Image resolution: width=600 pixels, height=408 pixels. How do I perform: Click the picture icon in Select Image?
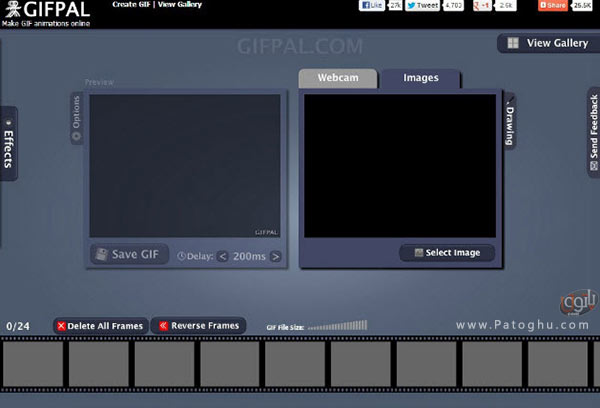click(419, 253)
